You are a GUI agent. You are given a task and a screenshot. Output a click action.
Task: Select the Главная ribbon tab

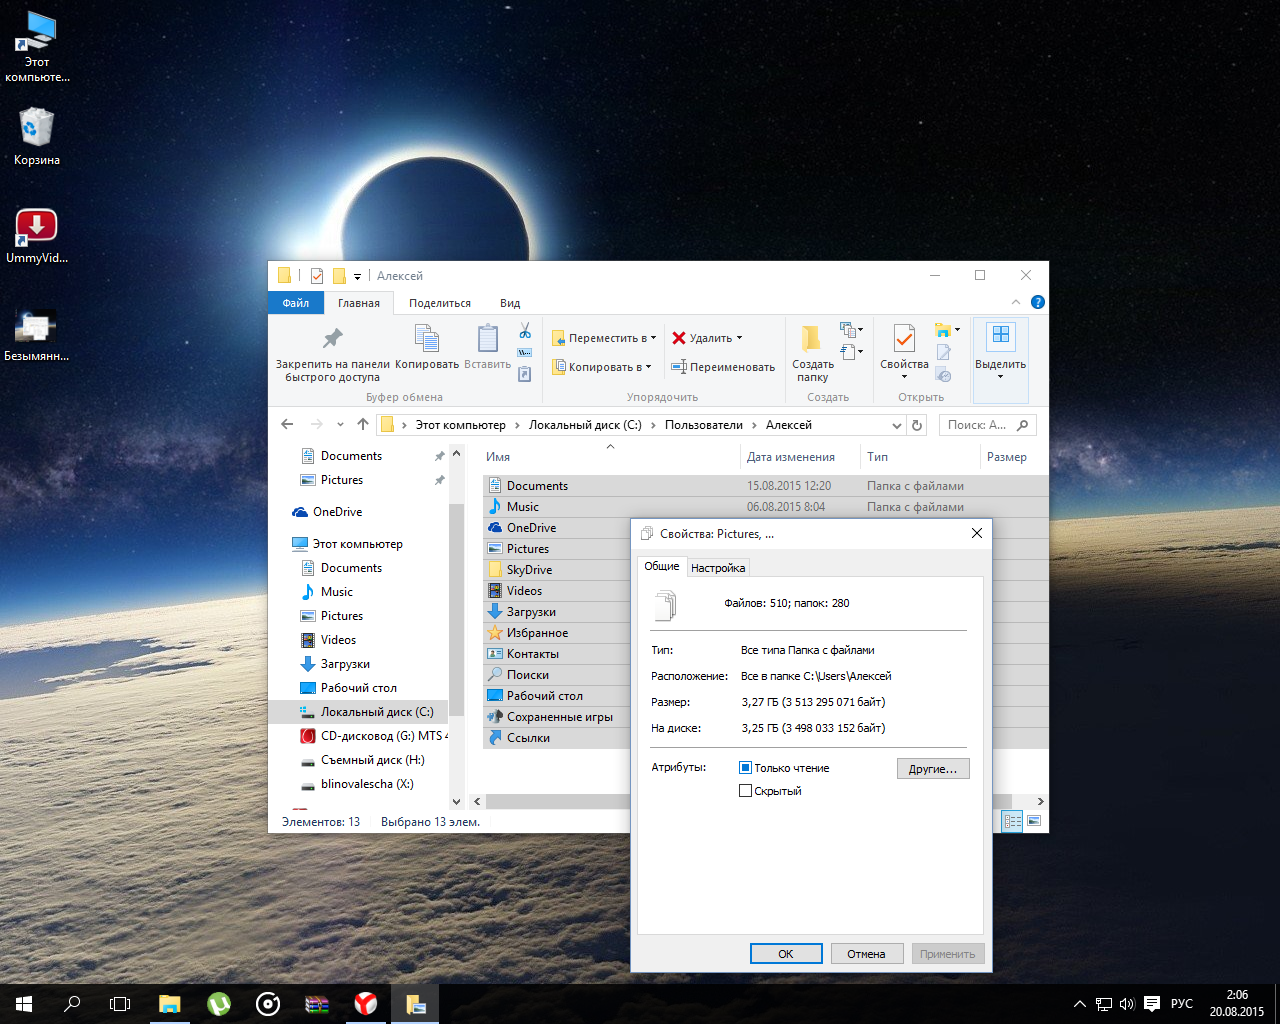tap(359, 303)
